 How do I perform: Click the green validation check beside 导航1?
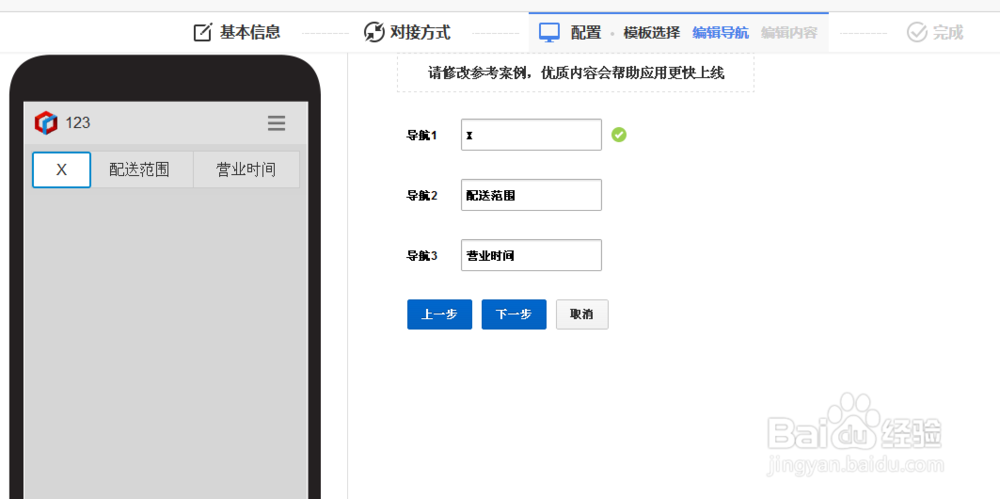tap(619, 135)
